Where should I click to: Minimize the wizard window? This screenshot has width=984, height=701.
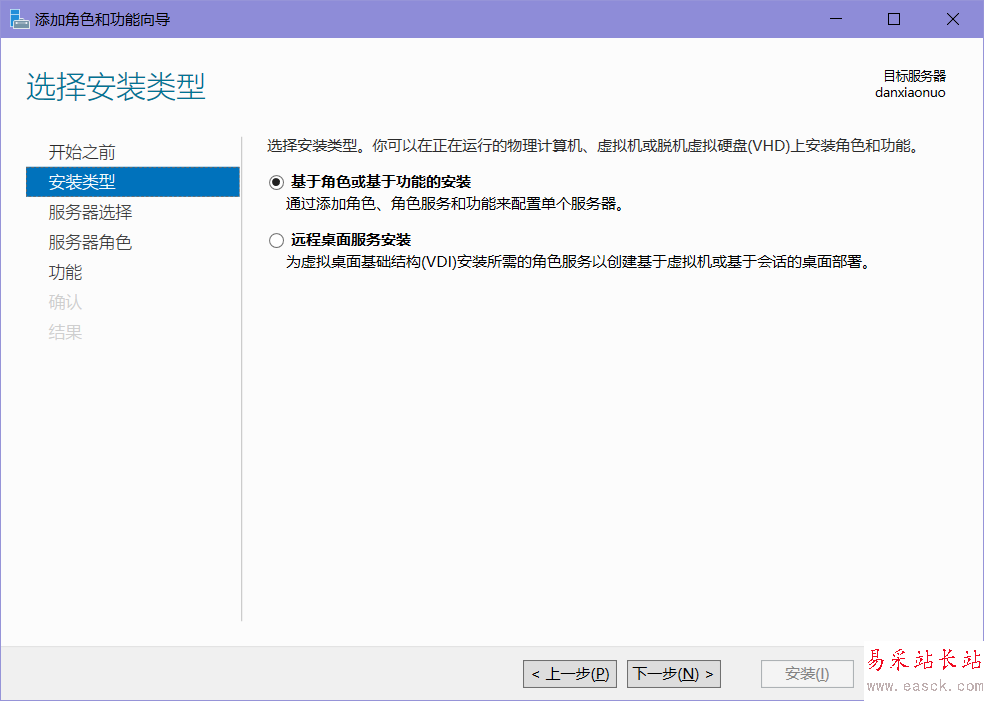click(836, 19)
